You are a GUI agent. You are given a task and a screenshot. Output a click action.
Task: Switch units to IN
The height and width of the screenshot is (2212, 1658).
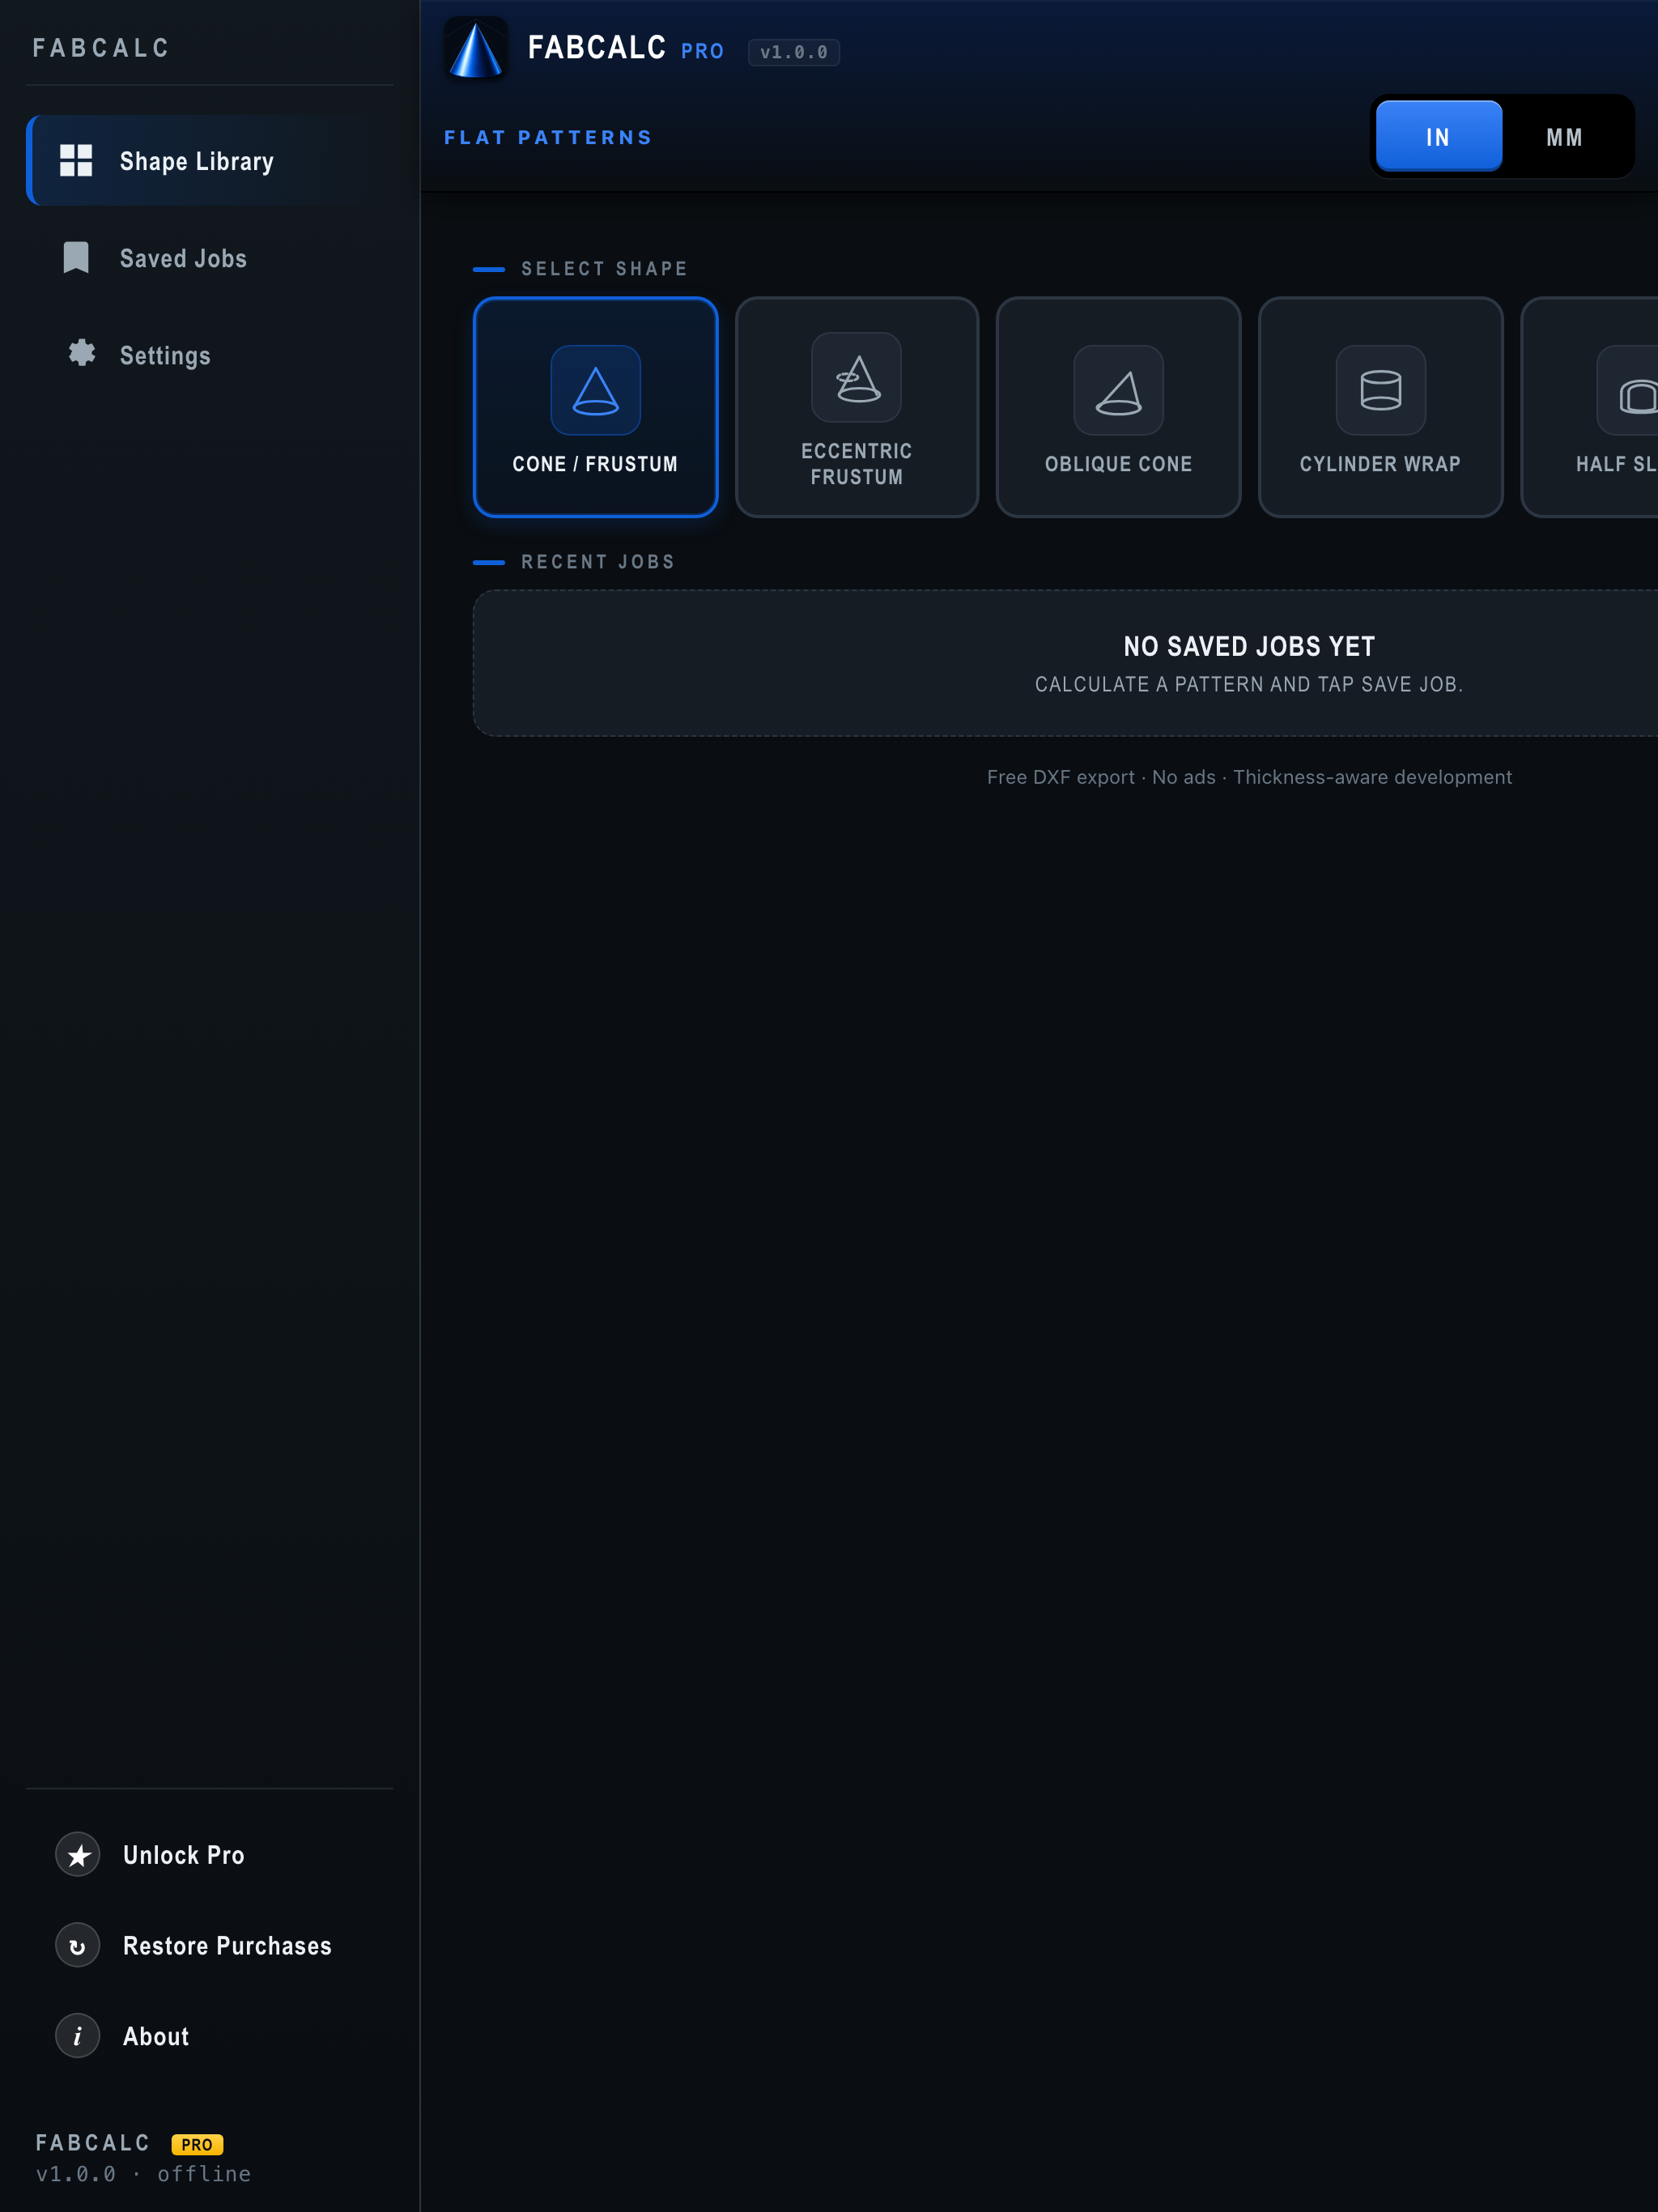(1438, 137)
